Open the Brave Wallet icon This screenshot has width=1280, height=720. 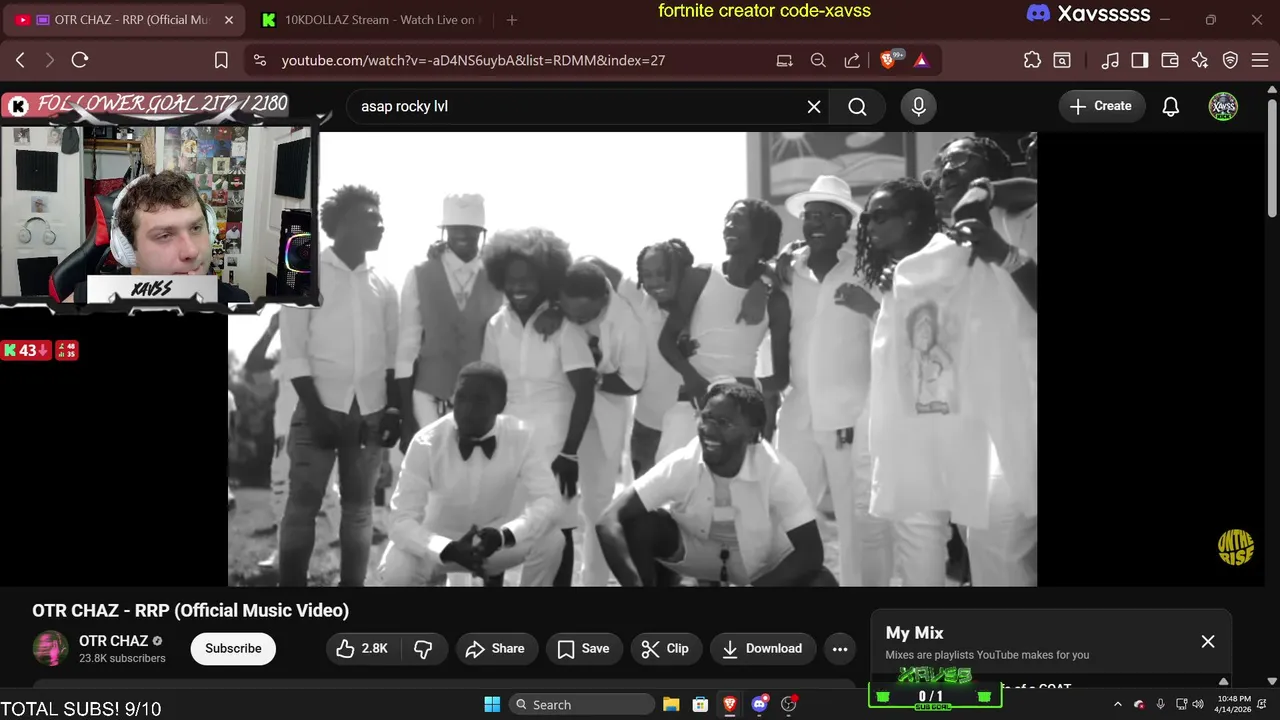(x=1170, y=60)
